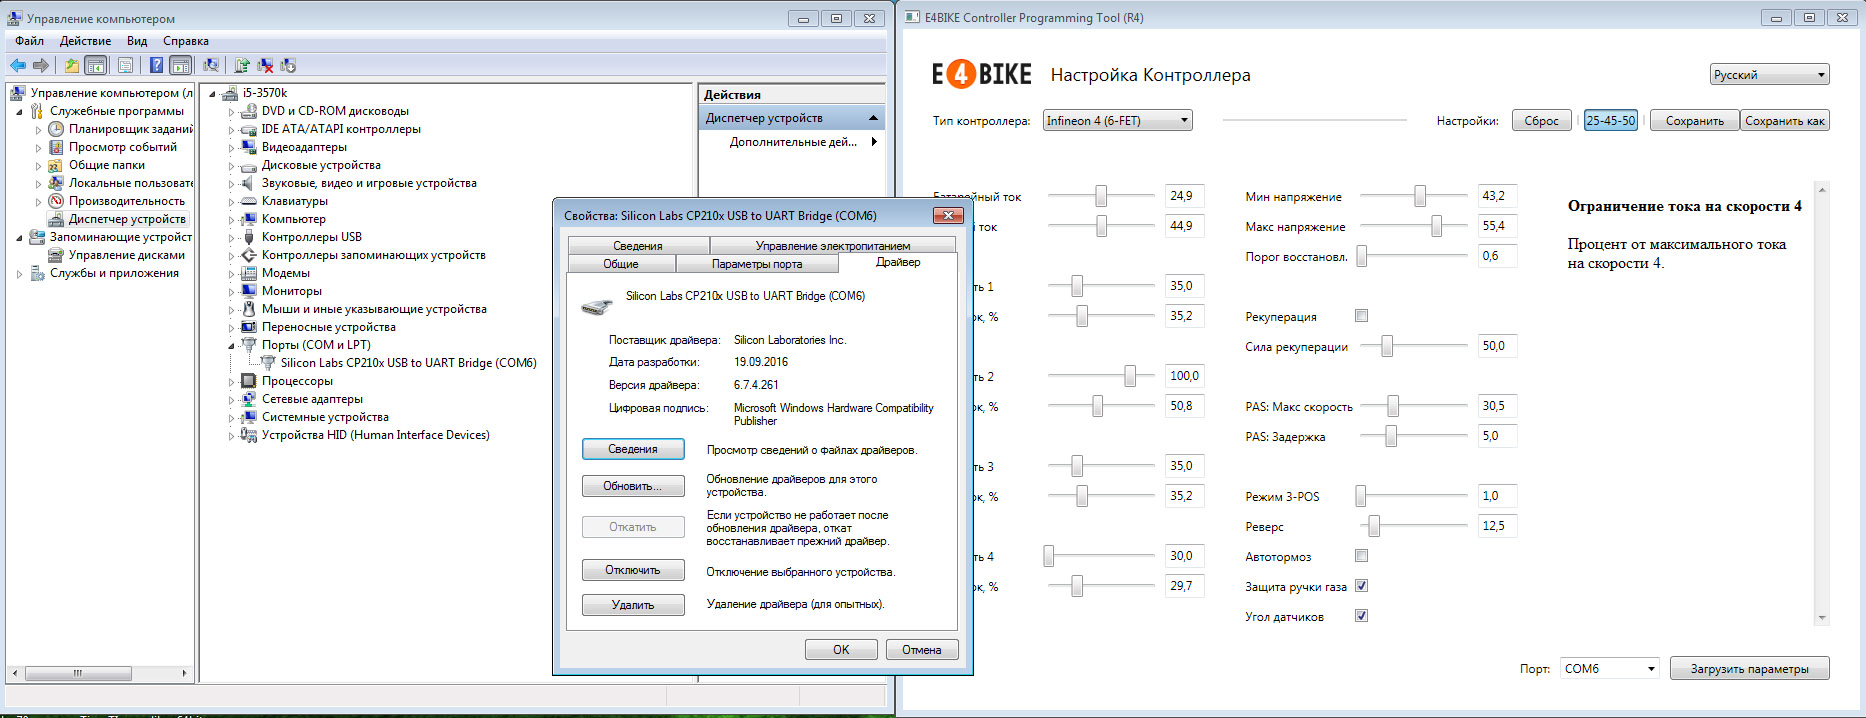Switch to the Общие tab
The image size is (1866, 718).
coord(621,264)
